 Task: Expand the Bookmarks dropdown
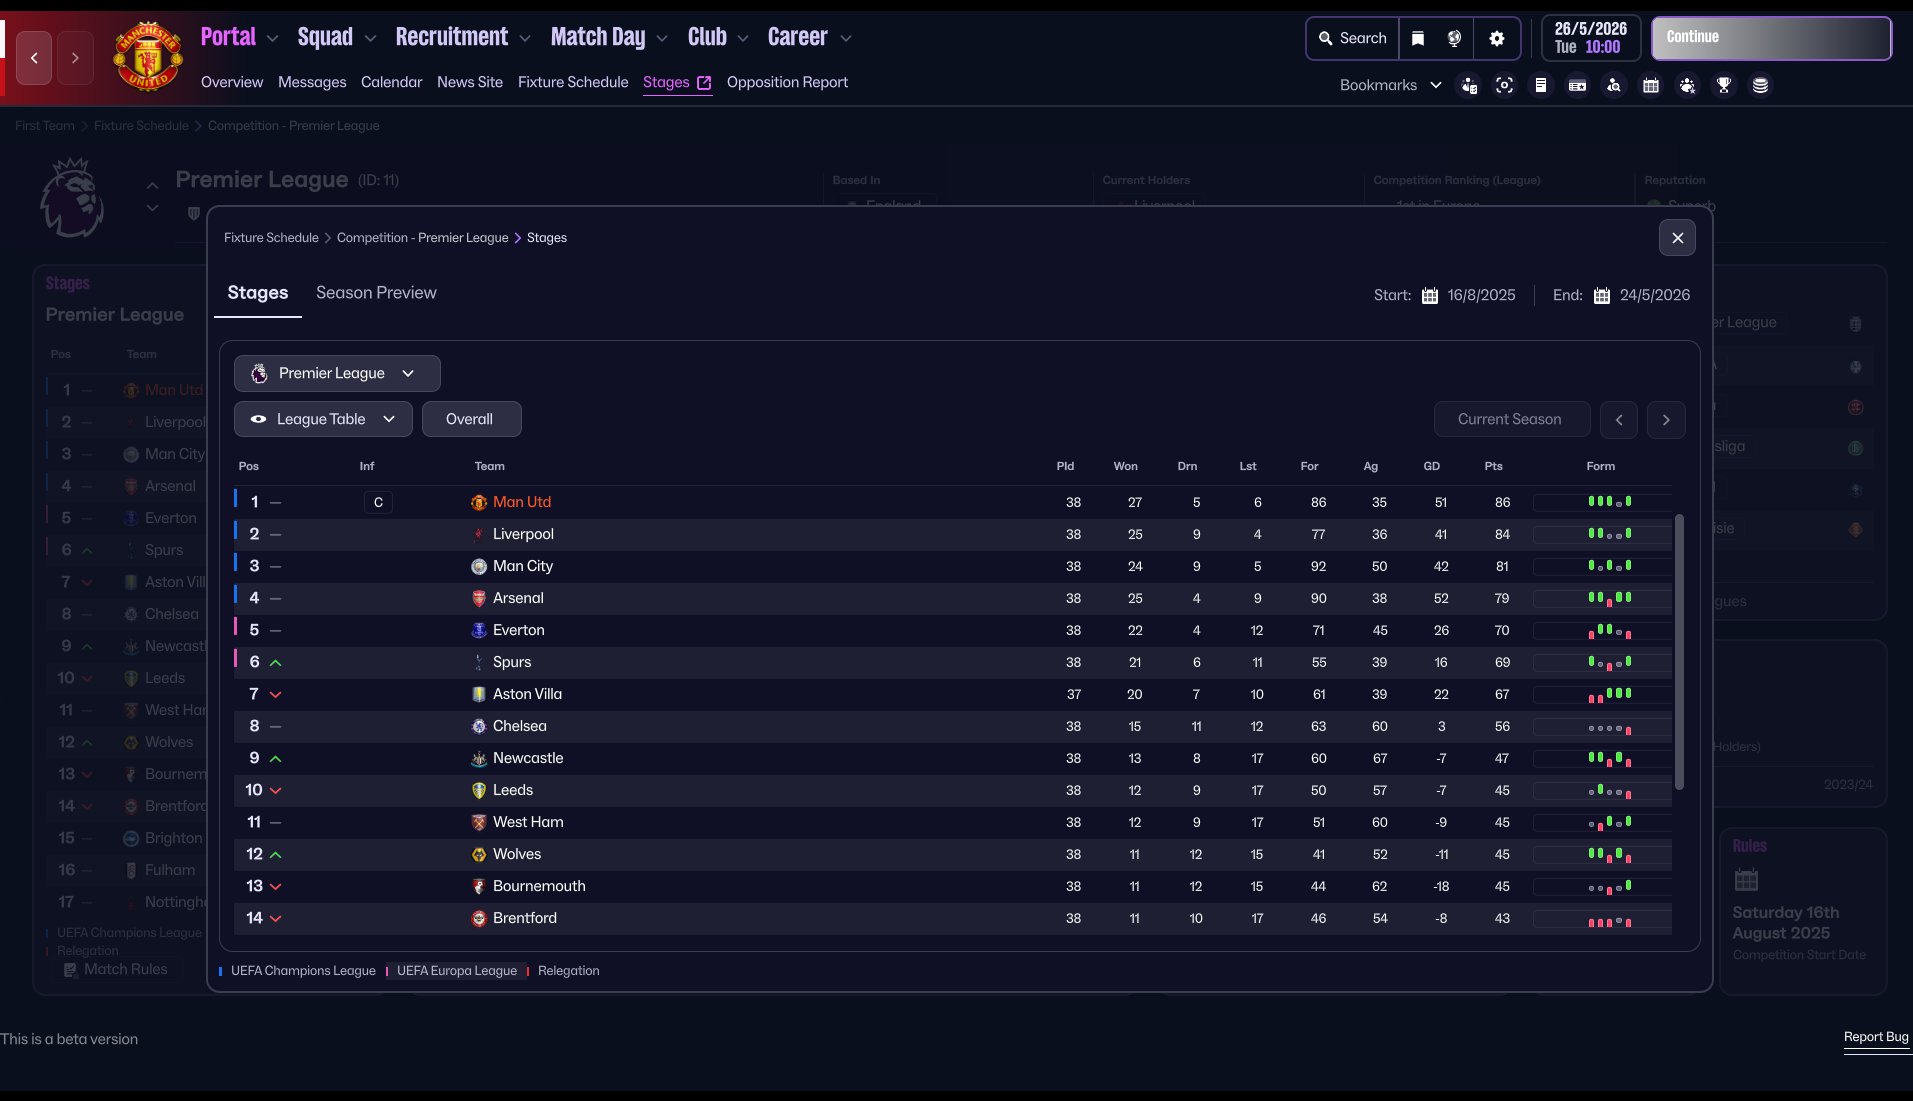click(1390, 86)
